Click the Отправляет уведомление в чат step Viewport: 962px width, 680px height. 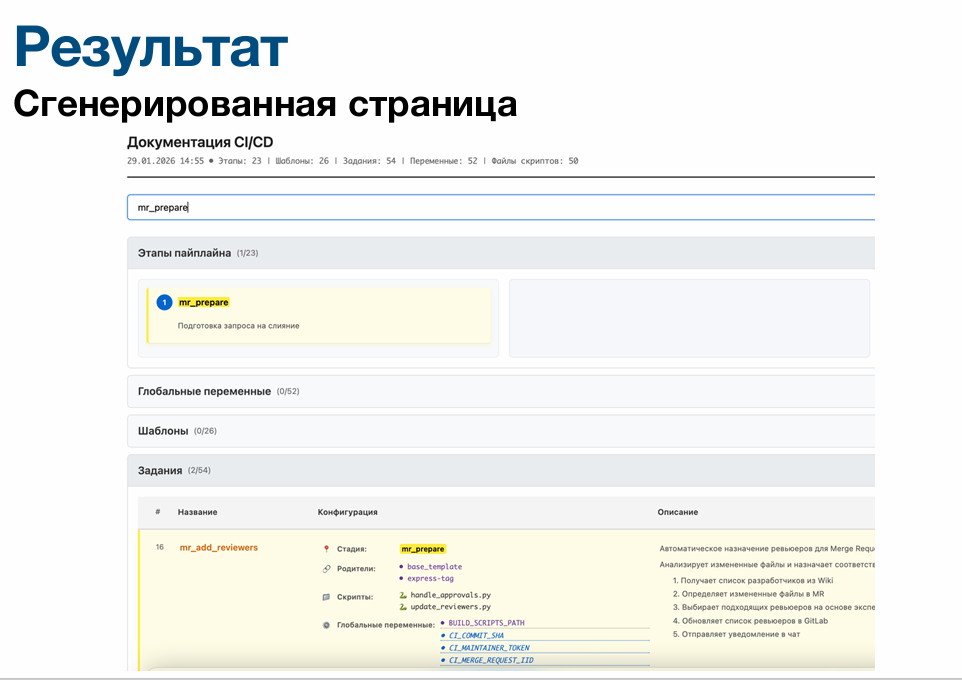pos(741,634)
